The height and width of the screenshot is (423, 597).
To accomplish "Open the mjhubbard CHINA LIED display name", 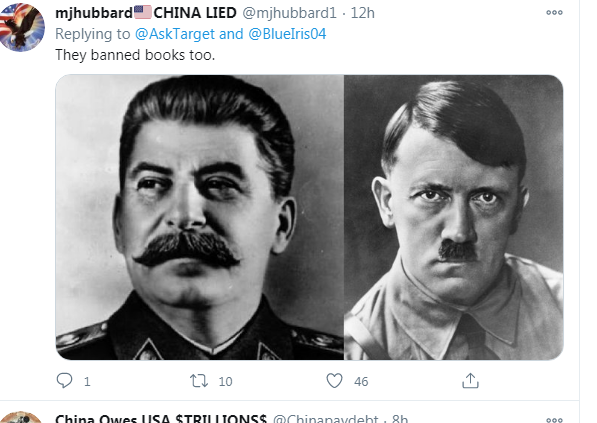I will [146, 13].
